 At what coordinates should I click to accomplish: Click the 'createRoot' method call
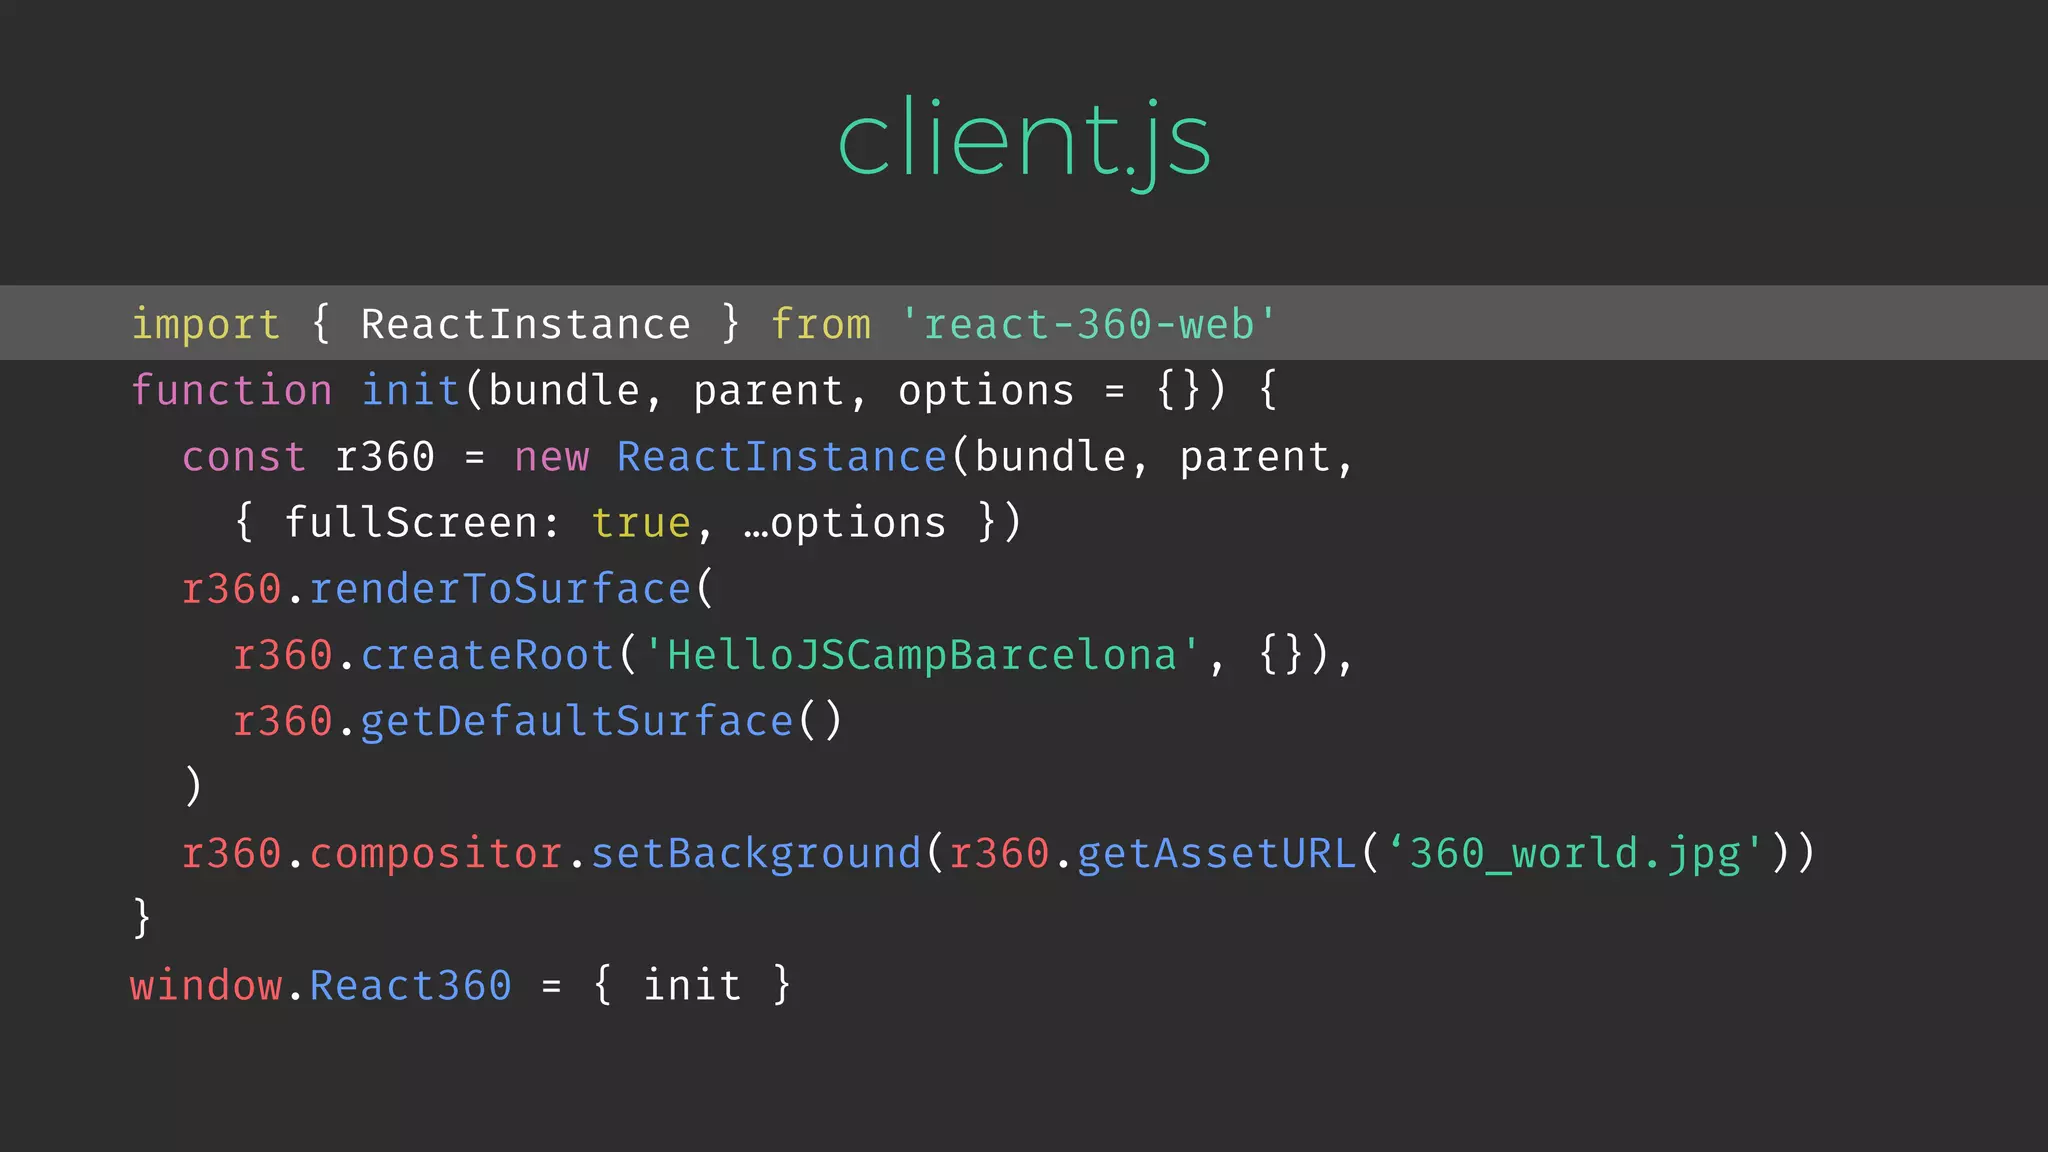coord(487,655)
